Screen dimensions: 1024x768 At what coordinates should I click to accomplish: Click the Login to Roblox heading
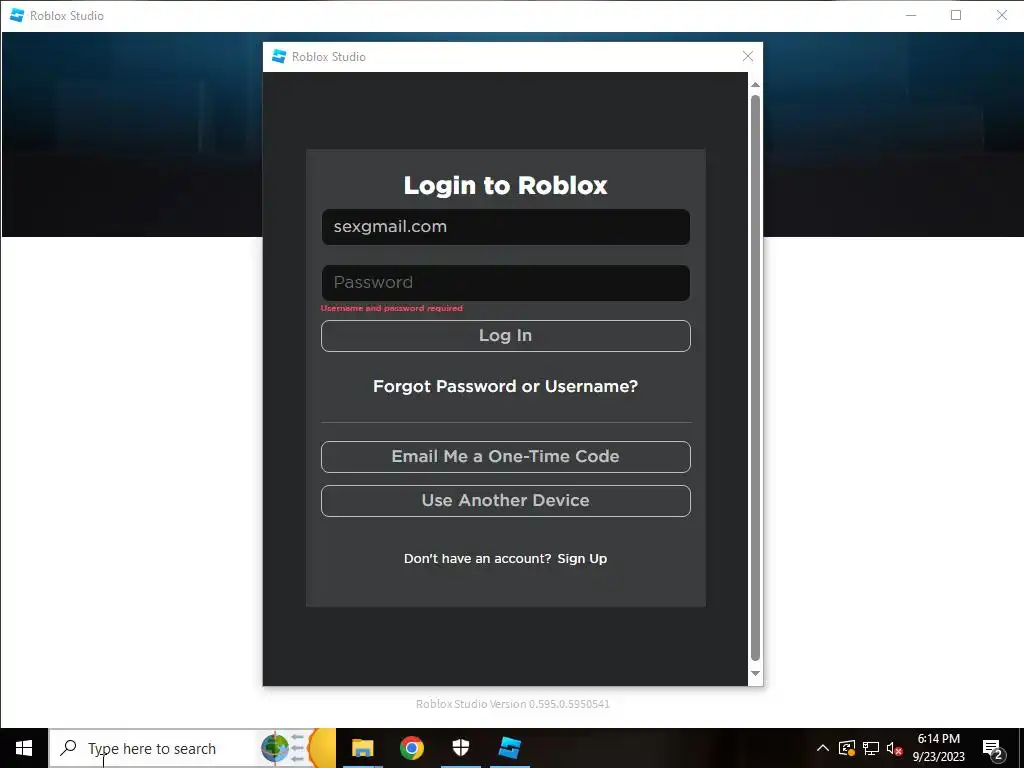pyautogui.click(x=505, y=185)
